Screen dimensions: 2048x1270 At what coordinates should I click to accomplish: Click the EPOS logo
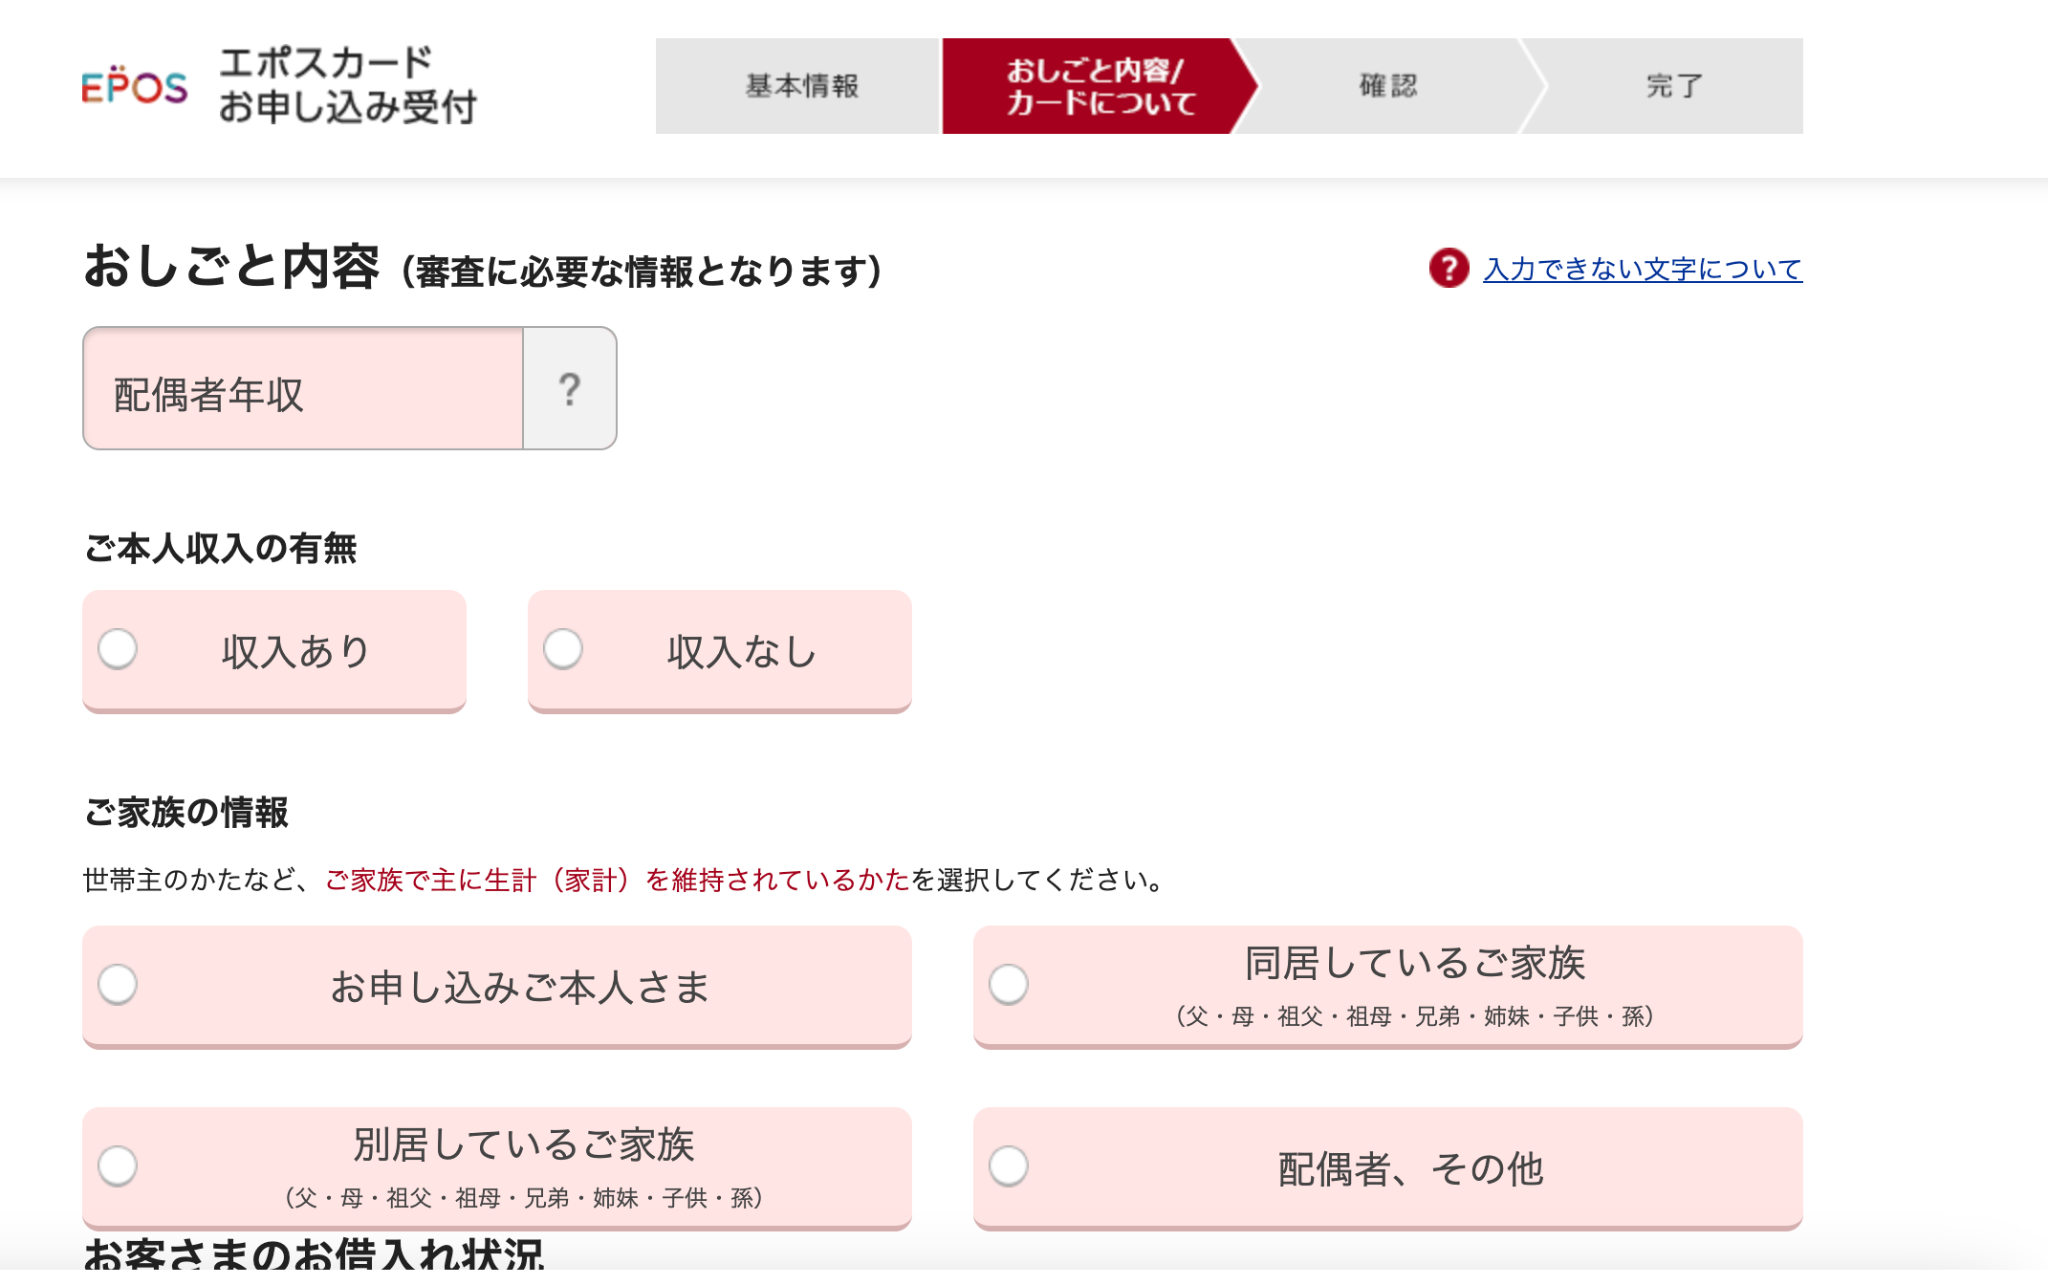[134, 87]
